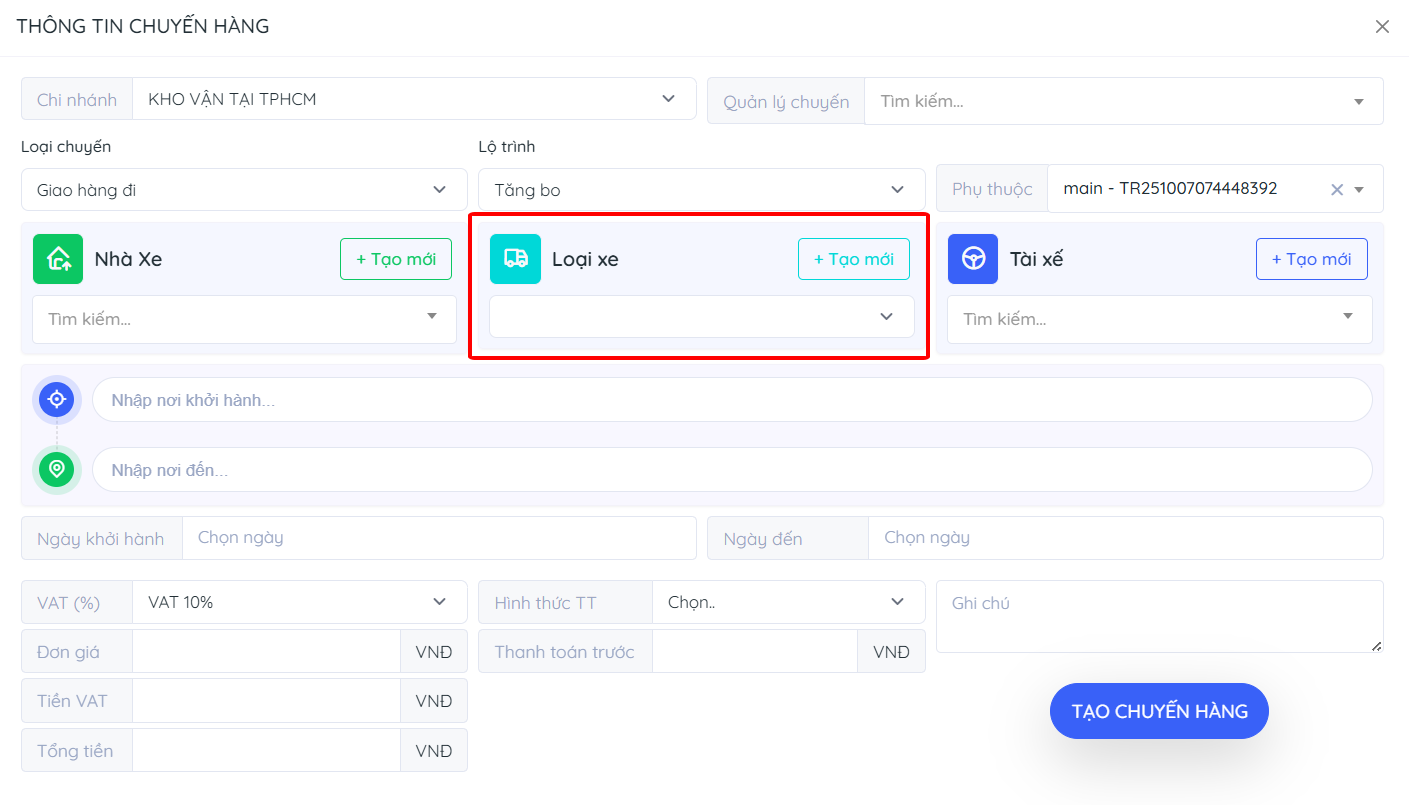Click the green destination pin icon

[57, 469]
